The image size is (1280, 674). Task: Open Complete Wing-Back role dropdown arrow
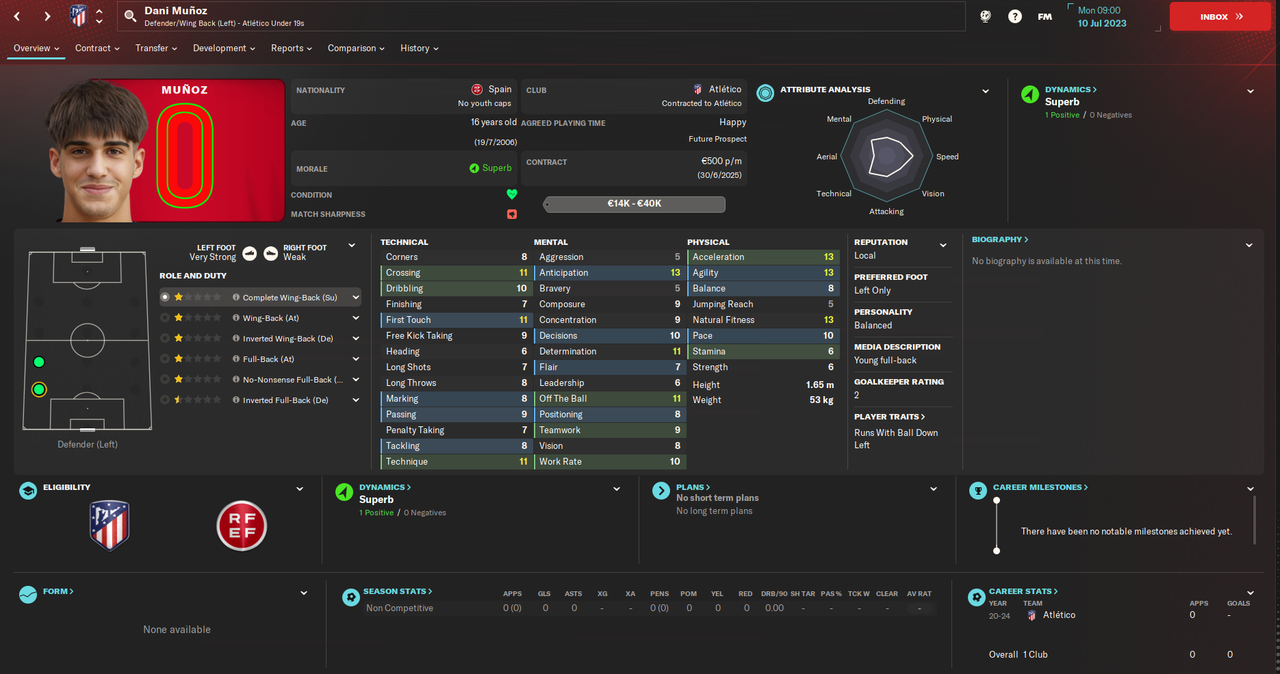click(x=355, y=297)
